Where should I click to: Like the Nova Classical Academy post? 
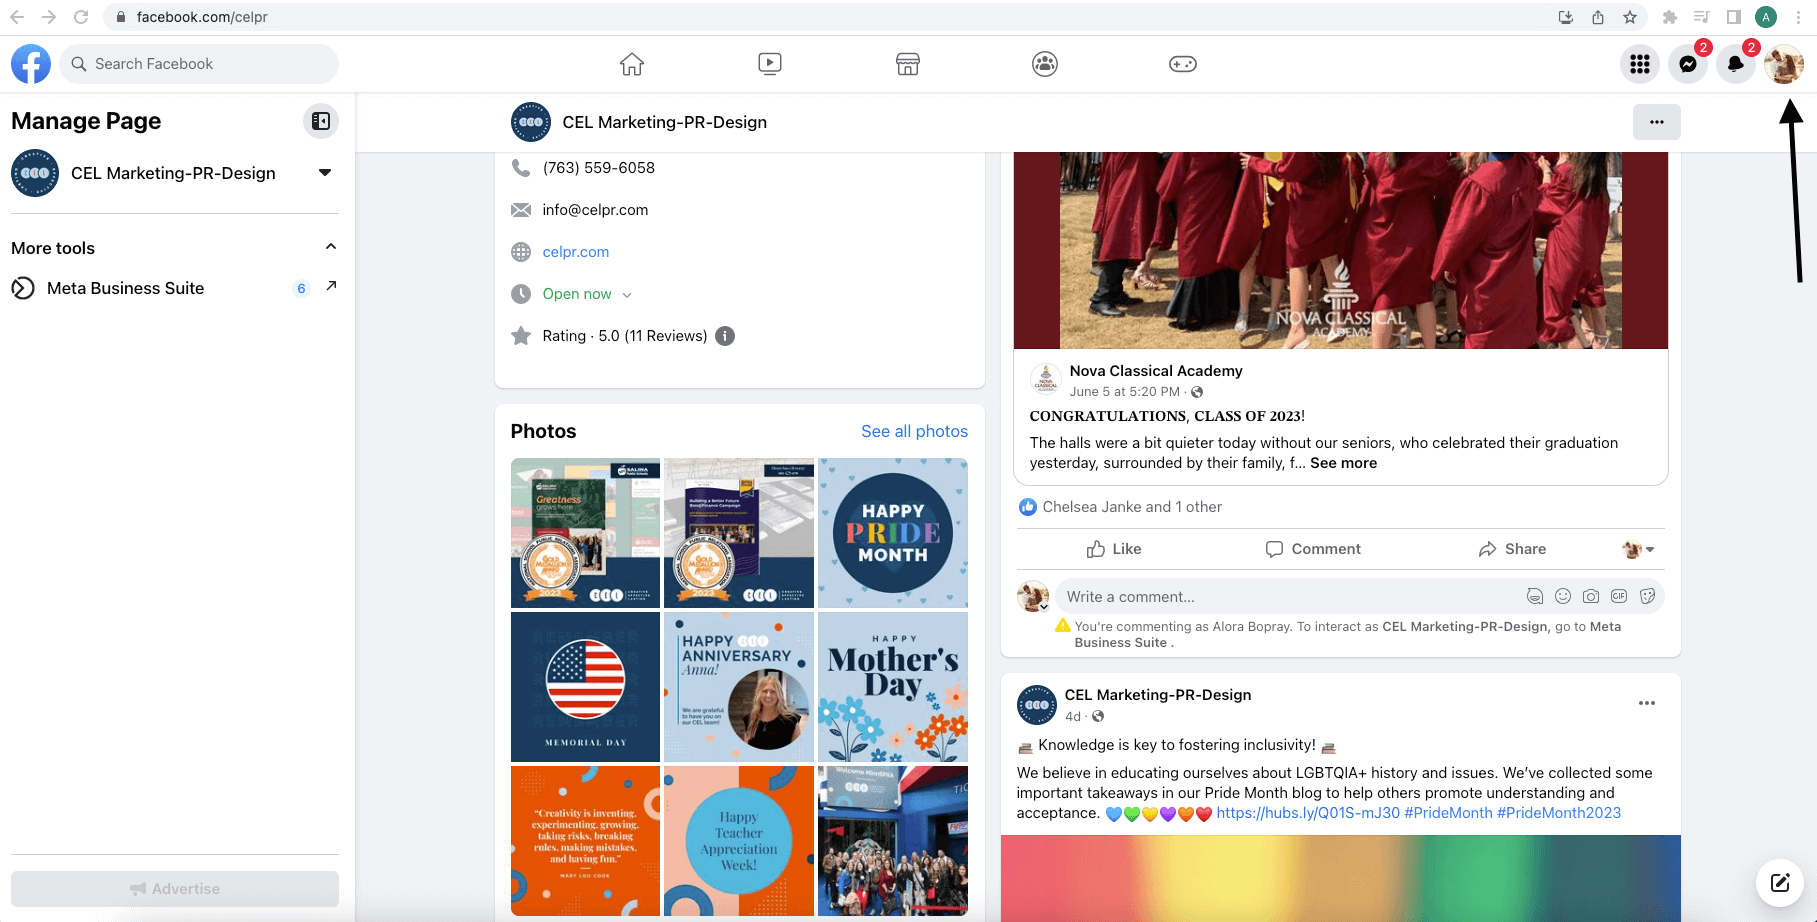coord(1114,549)
